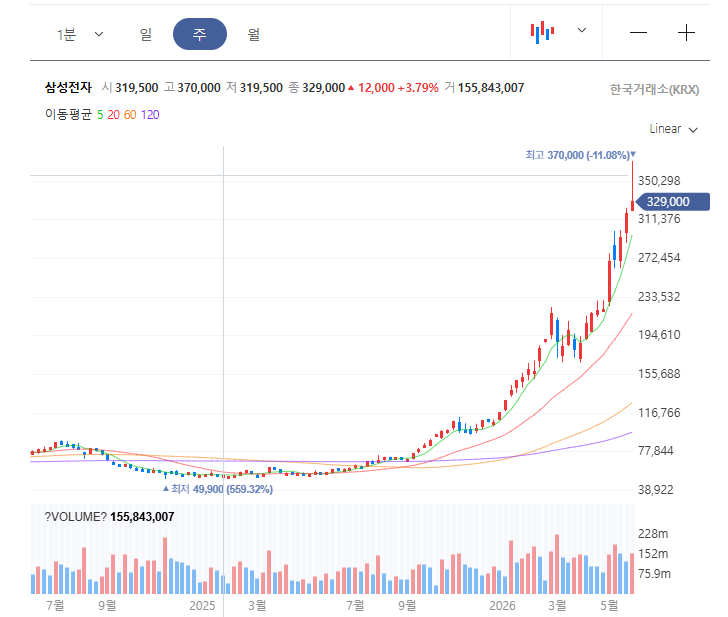The width and height of the screenshot is (728, 617).
Task: Click the 75.9m volume axis label
Action: [x=654, y=574]
